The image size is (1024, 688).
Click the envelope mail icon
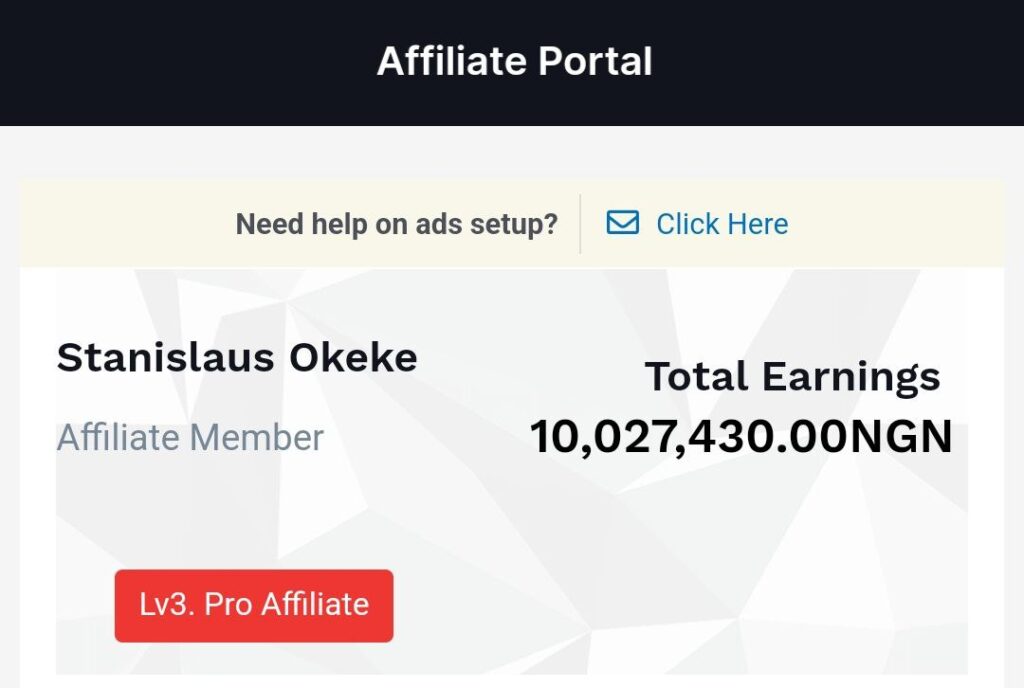(622, 223)
